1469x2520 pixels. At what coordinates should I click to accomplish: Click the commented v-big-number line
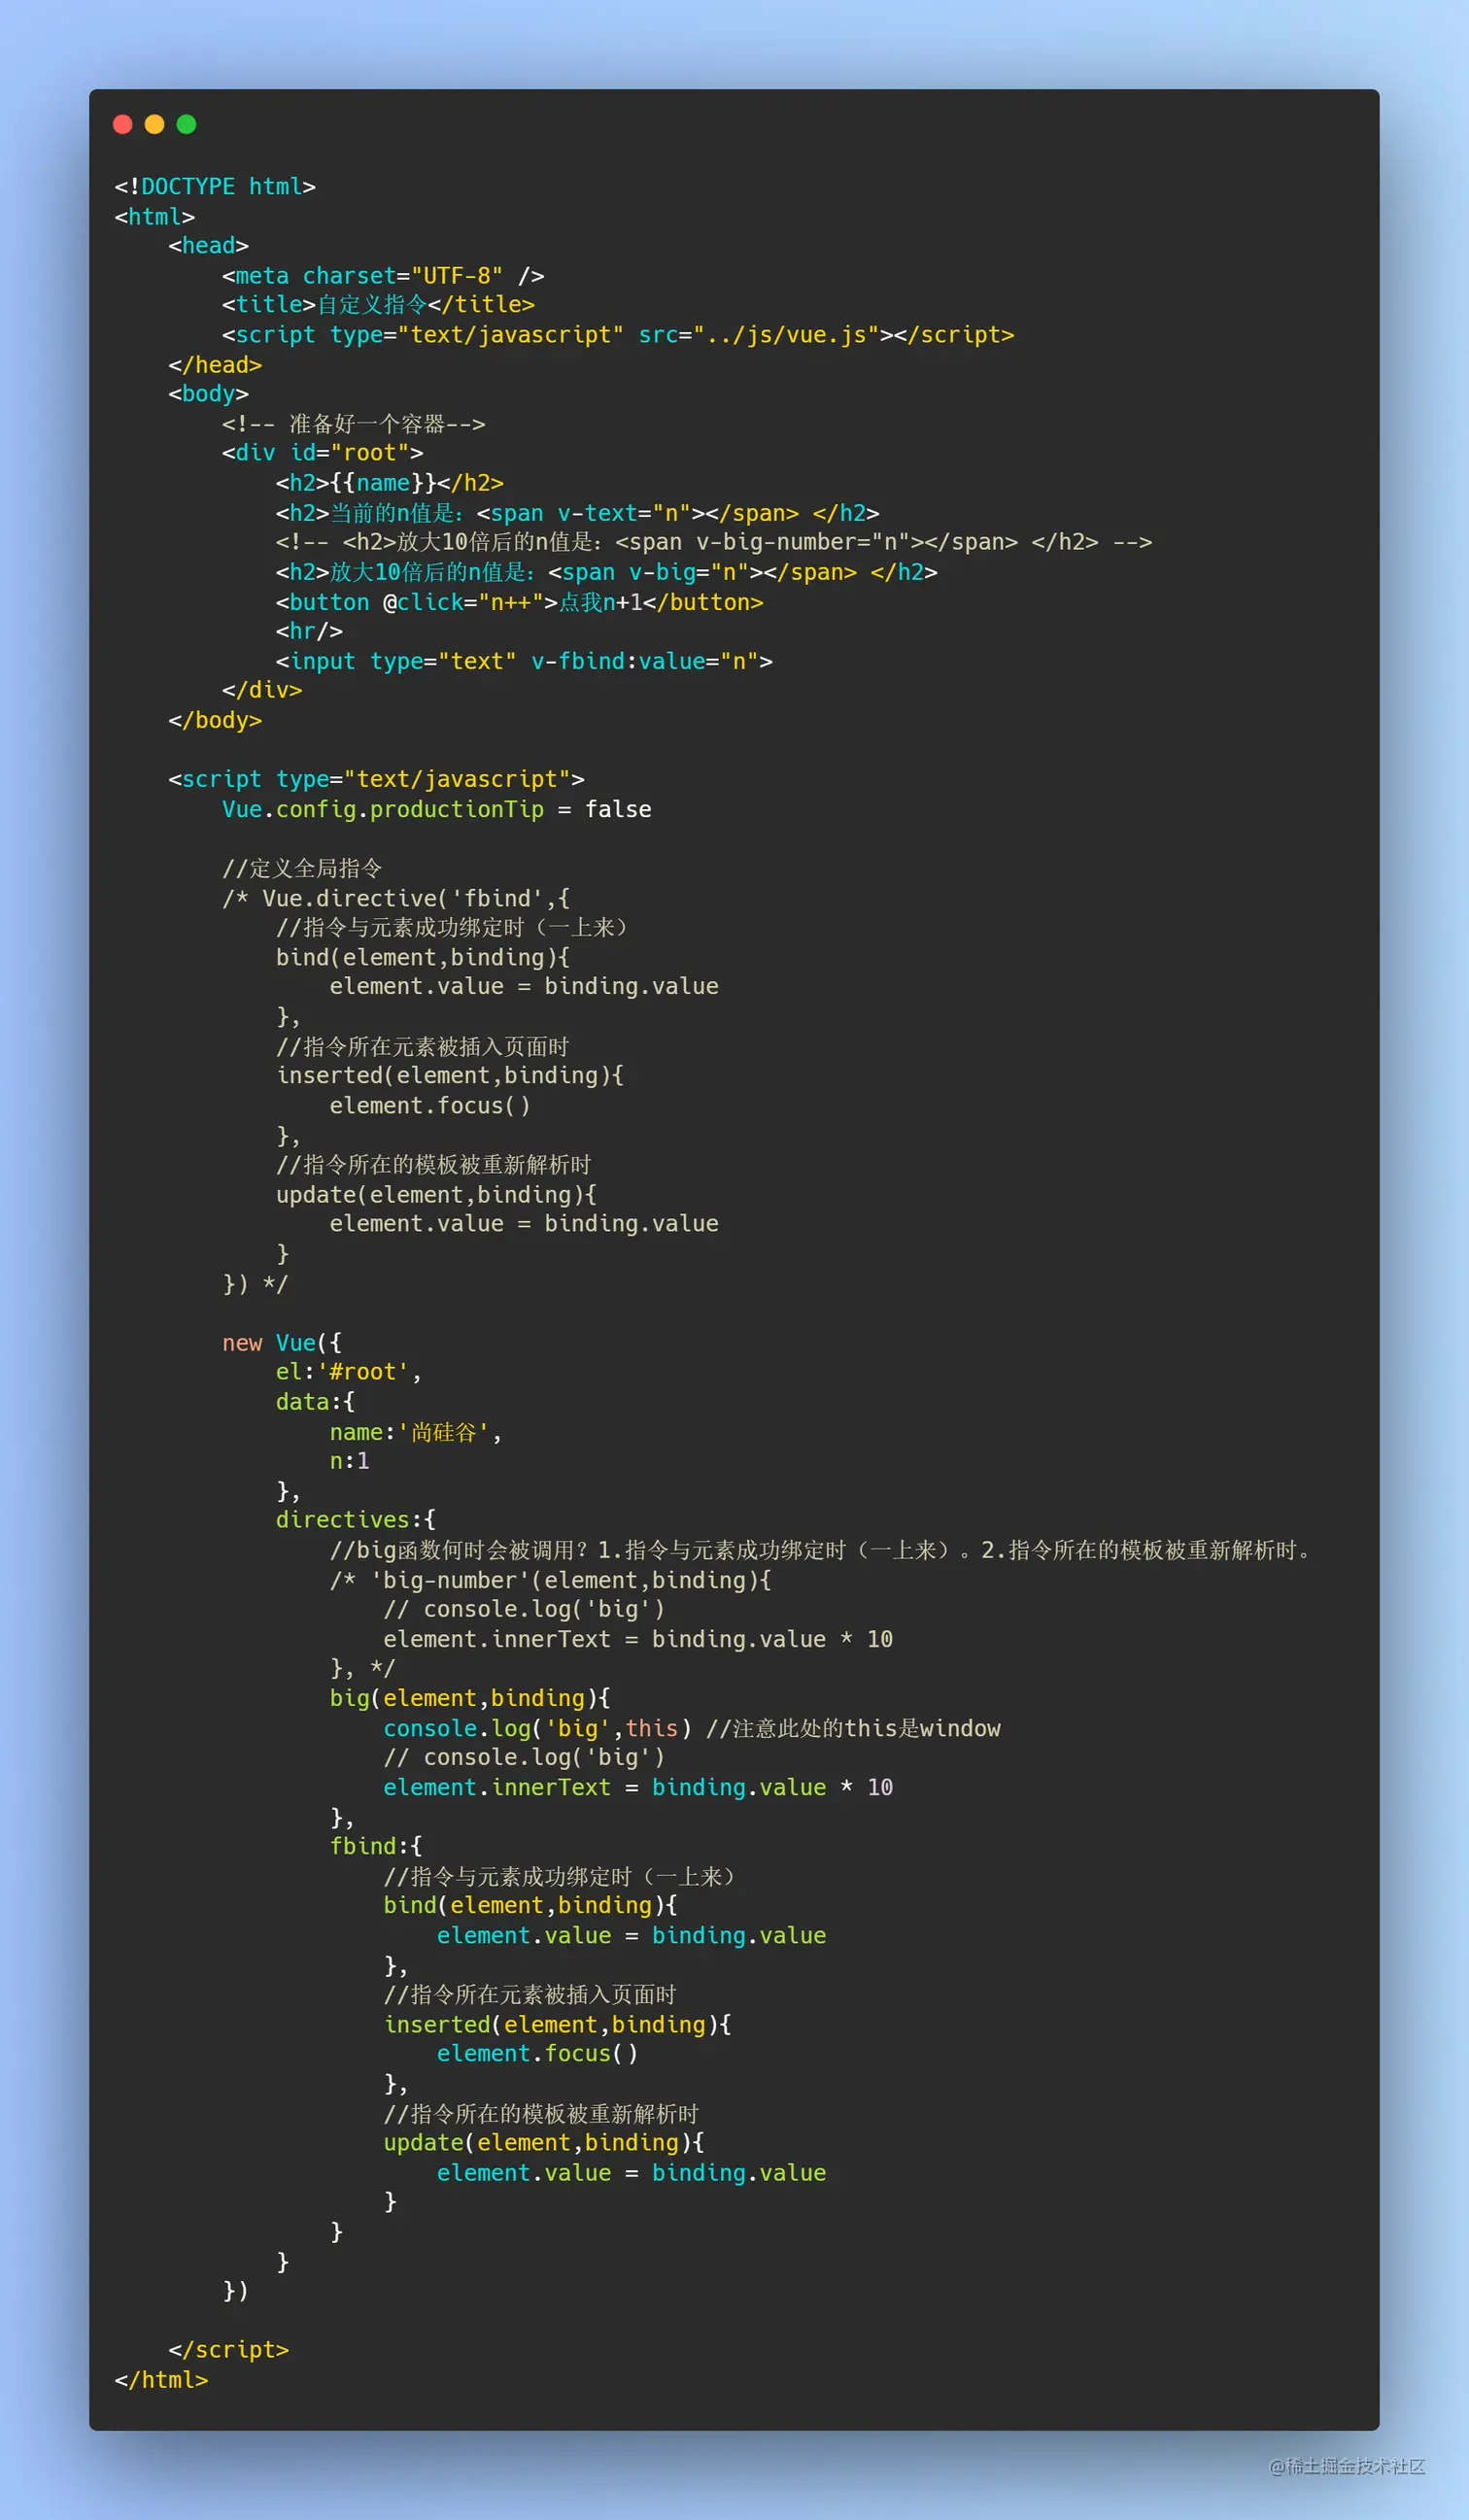coord(714,542)
